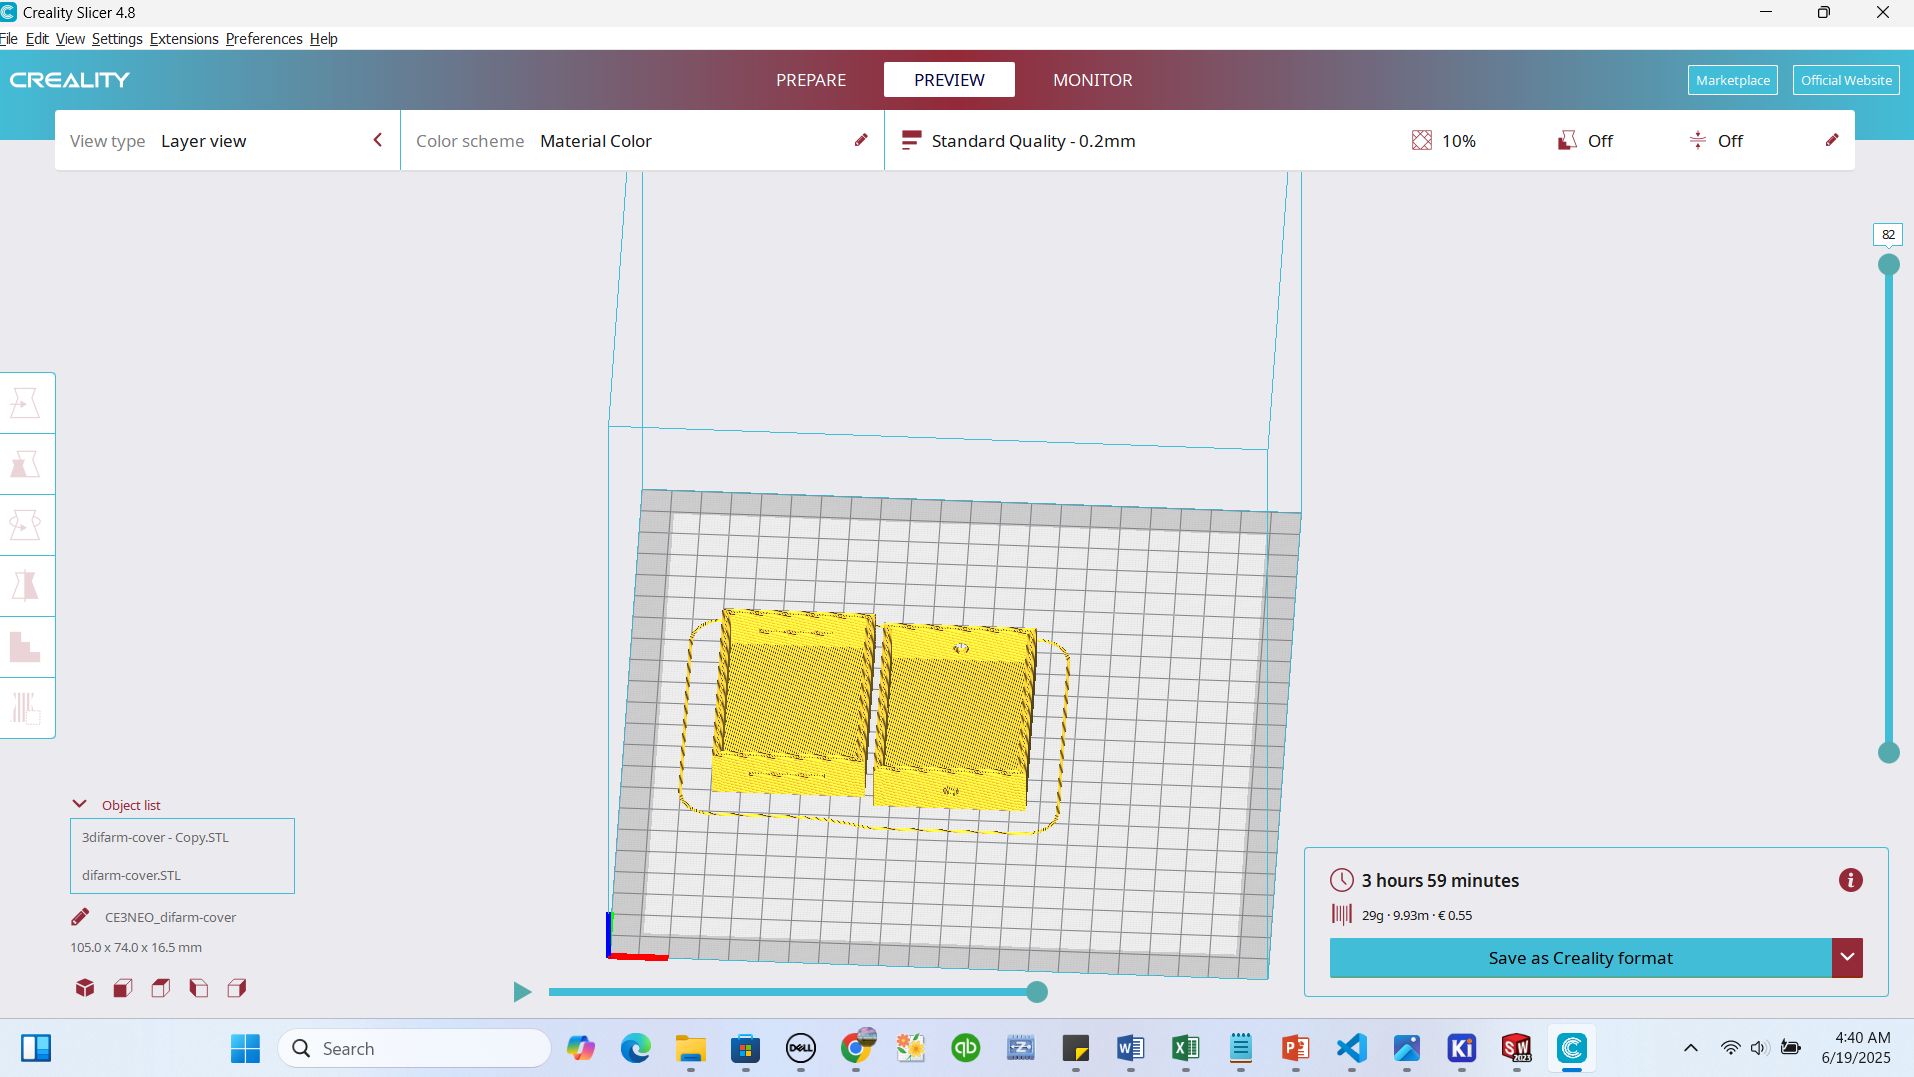Click the support Off icon
The width and height of the screenshot is (1914, 1077).
tap(1567, 141)
